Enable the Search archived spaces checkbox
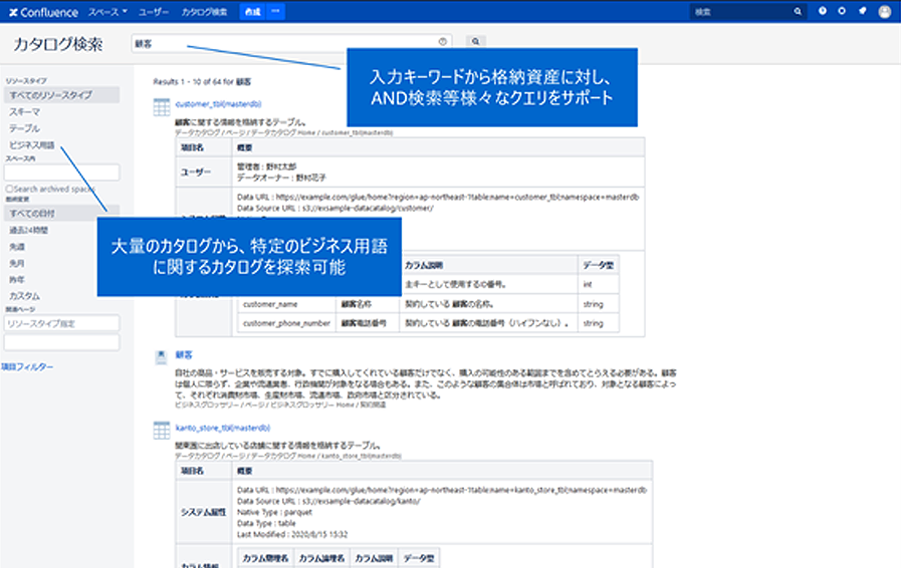Screen dimensions: 901x568 point(9,188)
